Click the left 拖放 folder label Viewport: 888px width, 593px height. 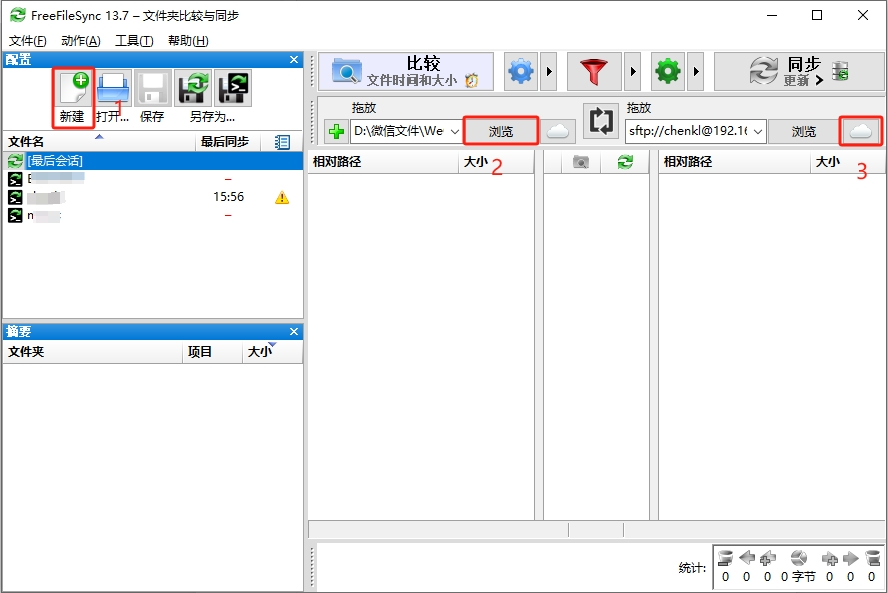point(364,108)
